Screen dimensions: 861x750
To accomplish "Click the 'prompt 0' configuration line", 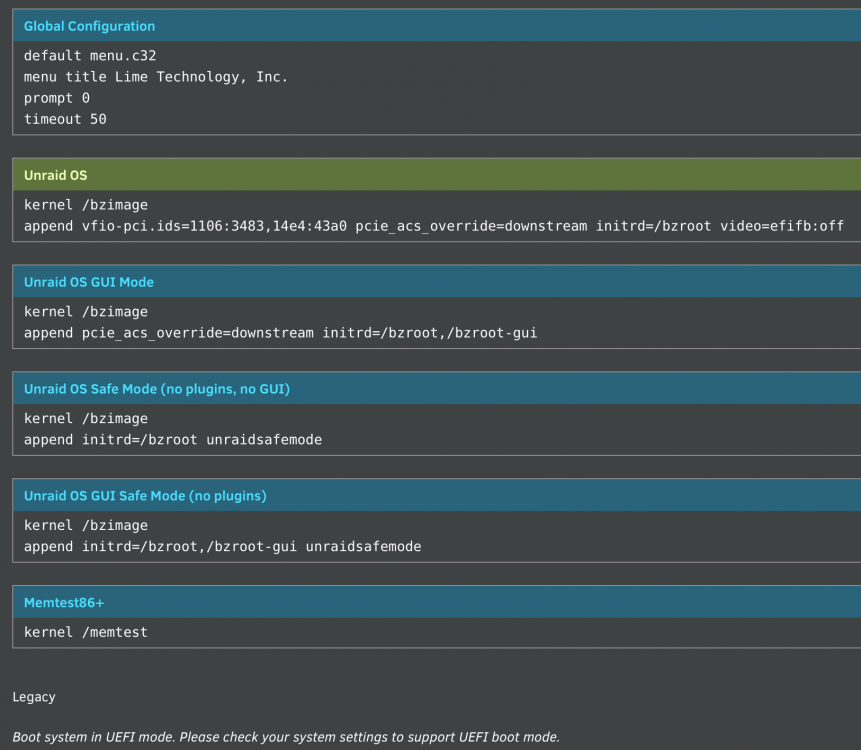I will (x=57, y=98).
